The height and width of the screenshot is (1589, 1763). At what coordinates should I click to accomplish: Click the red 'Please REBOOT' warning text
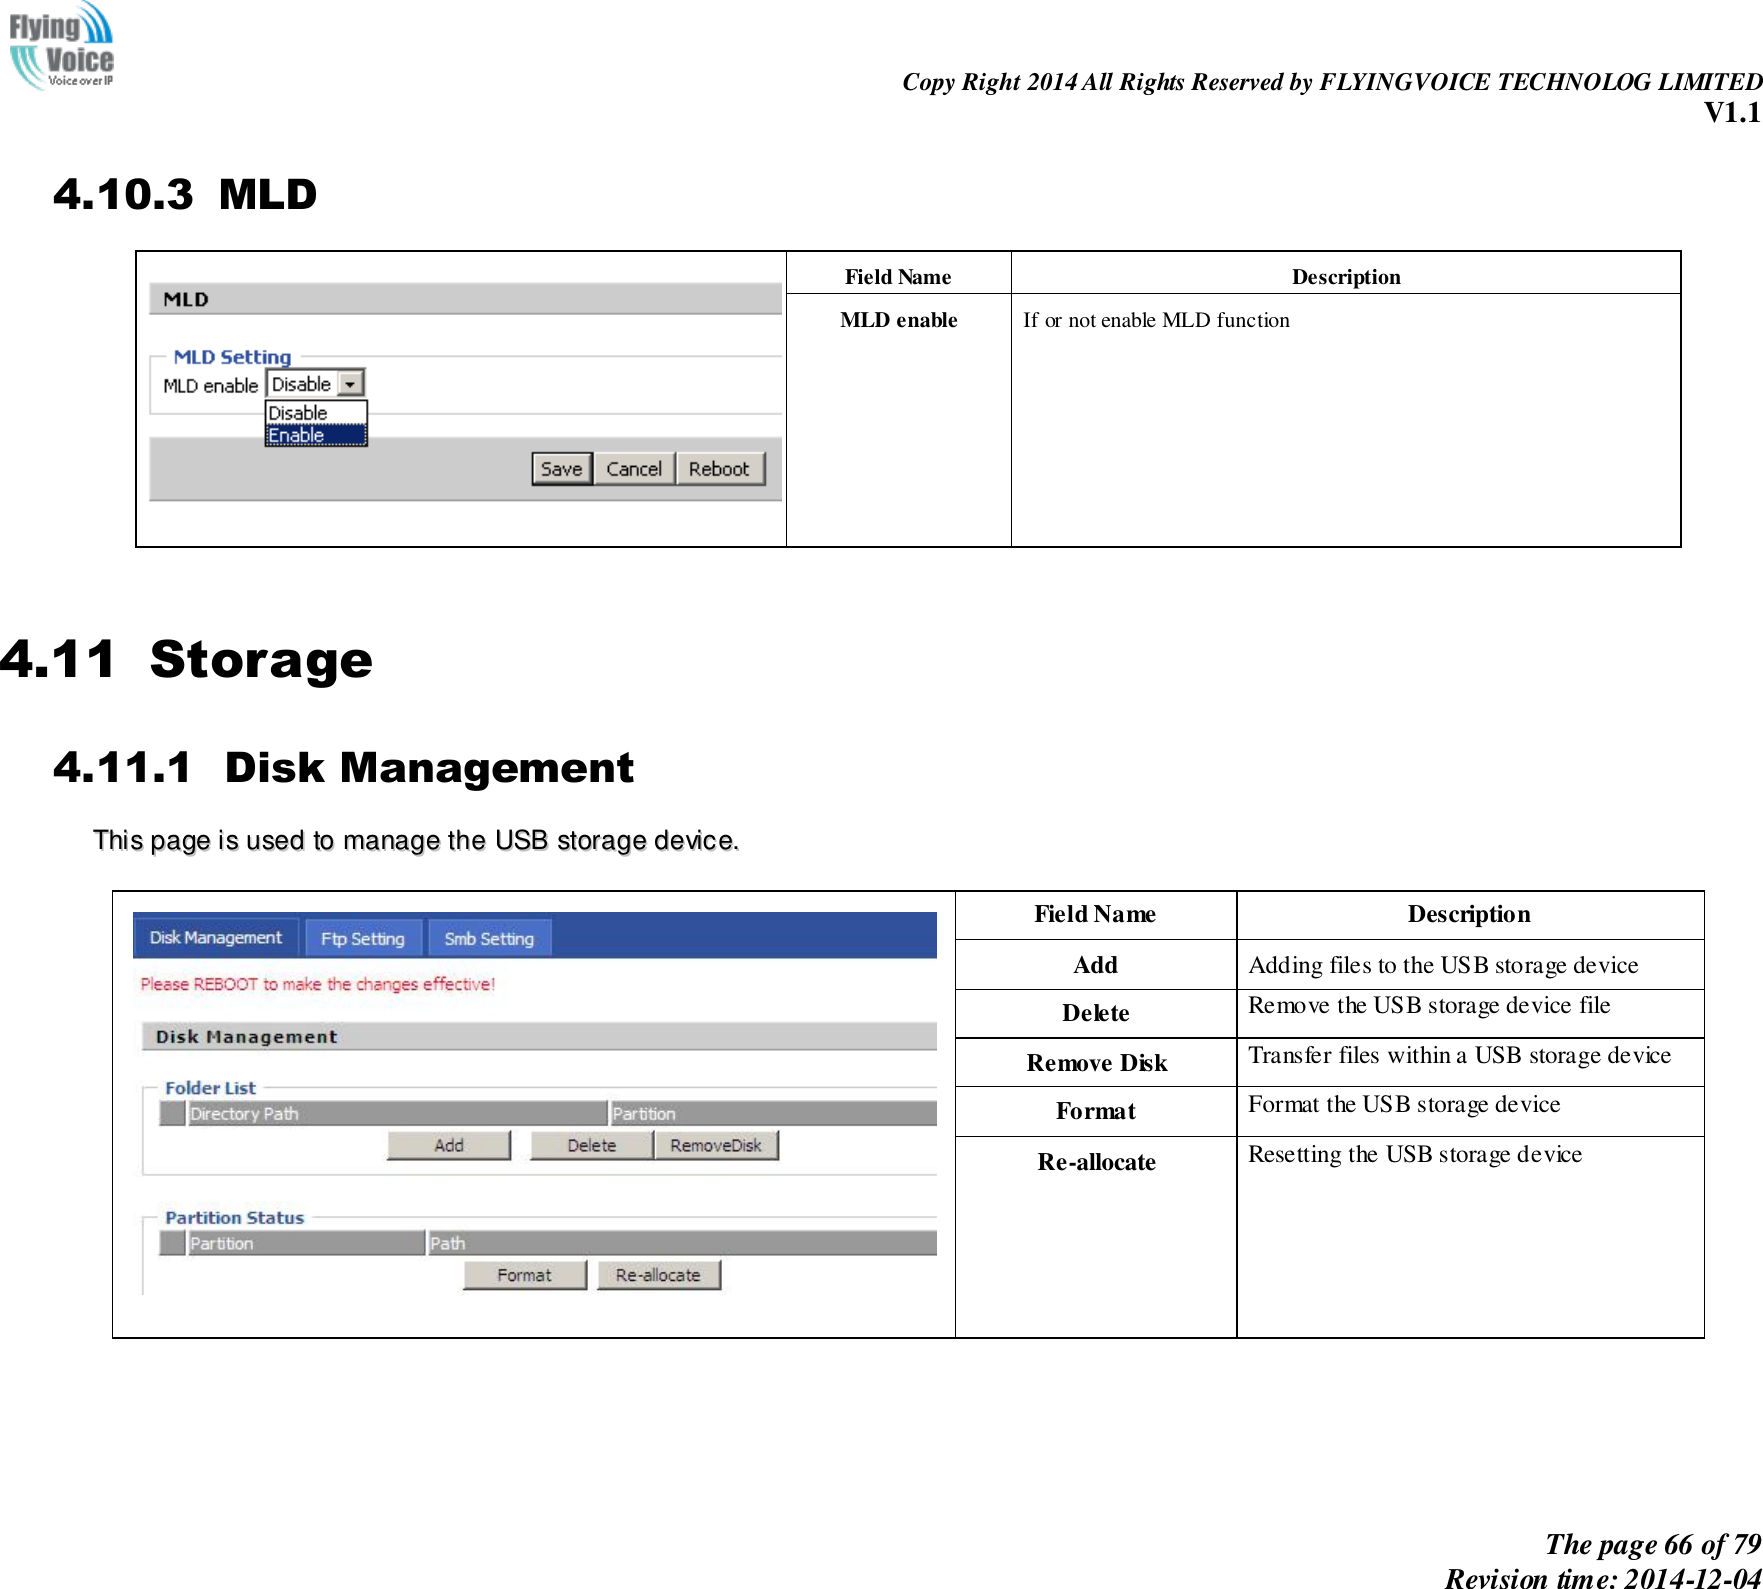coord(318,984)
